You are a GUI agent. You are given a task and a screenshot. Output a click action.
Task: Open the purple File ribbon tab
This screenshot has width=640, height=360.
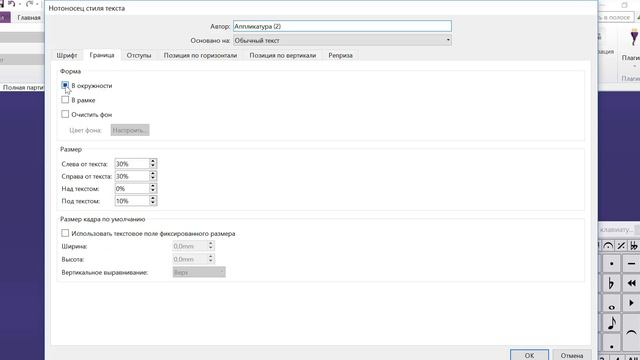click(5, 18)
